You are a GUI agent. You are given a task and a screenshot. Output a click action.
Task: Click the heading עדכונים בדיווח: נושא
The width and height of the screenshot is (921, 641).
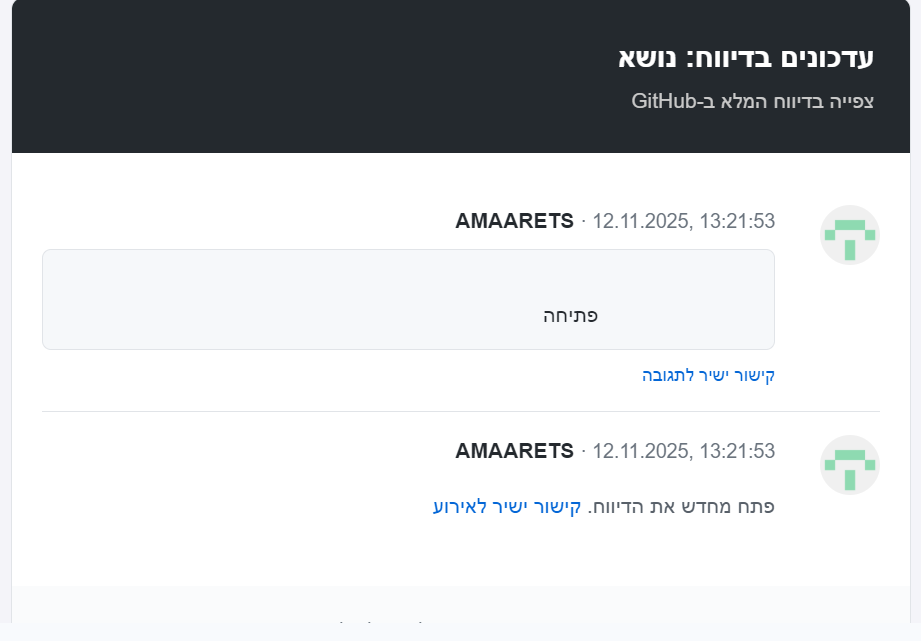pyautogui.click(x=746, y=57)
